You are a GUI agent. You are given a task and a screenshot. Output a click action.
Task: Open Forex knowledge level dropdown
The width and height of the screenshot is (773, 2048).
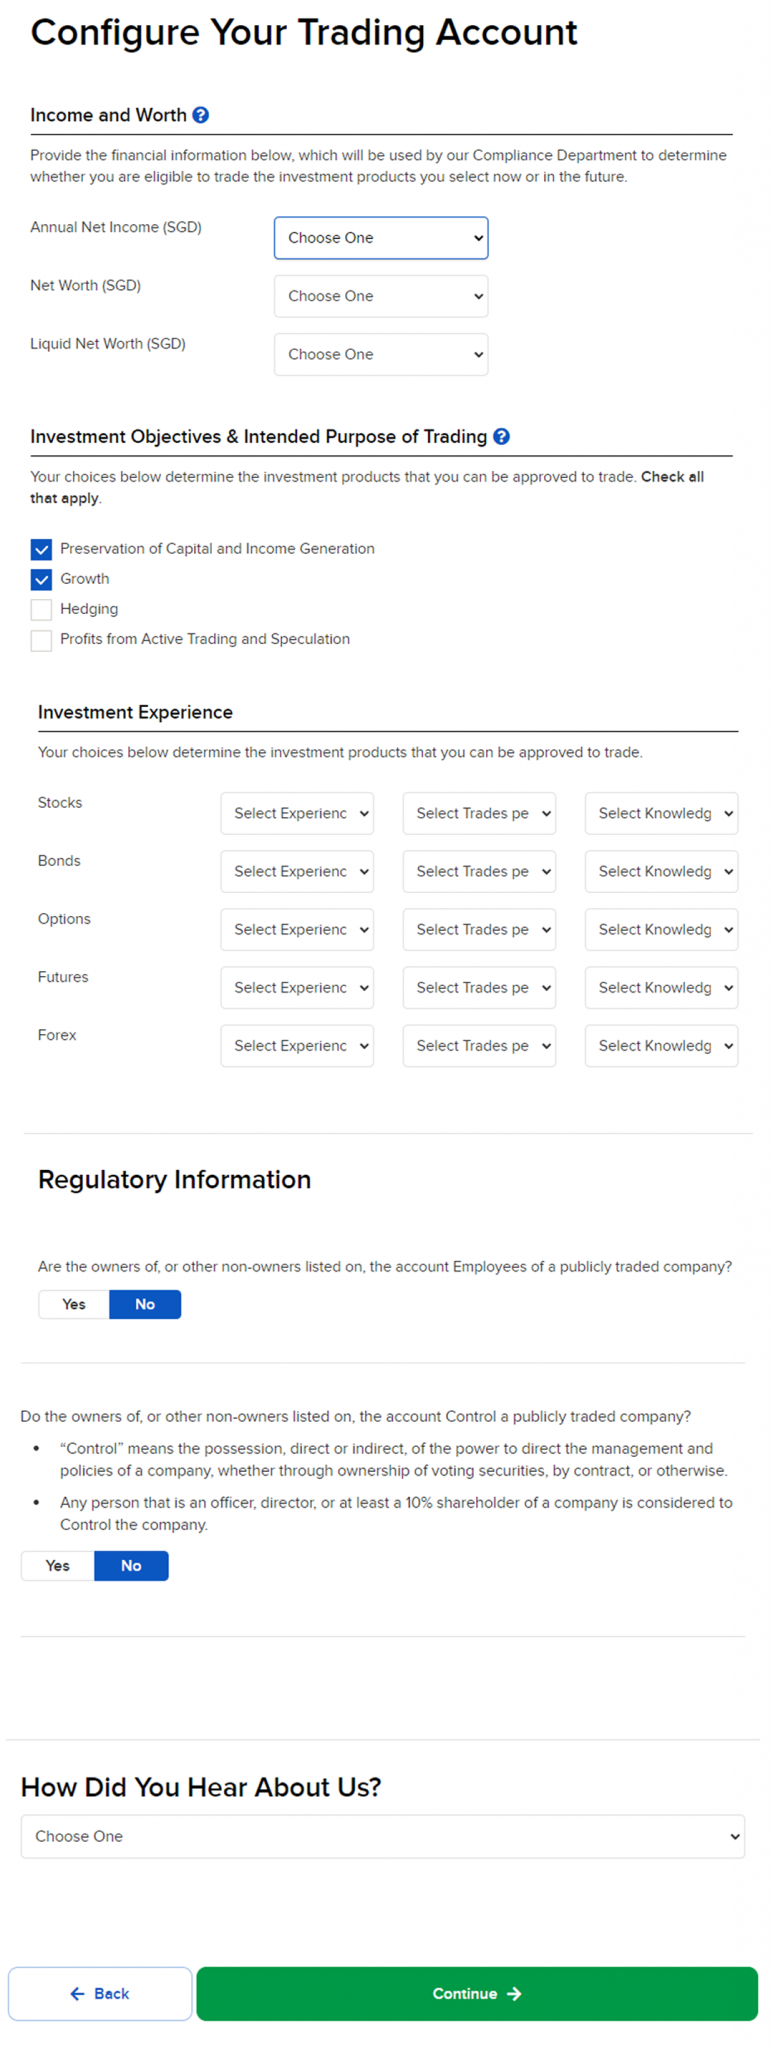tap(661, 1045)
